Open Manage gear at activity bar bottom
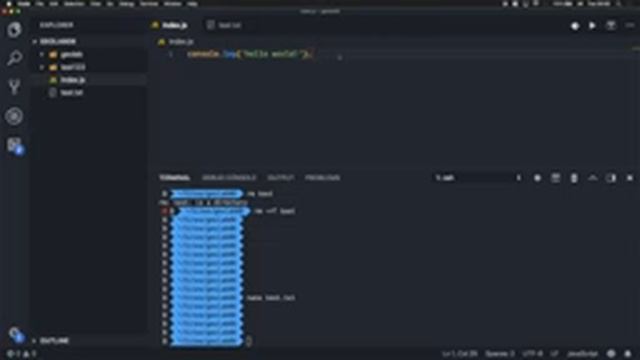The width and height of the screenshot is (640, 360). 16,335
